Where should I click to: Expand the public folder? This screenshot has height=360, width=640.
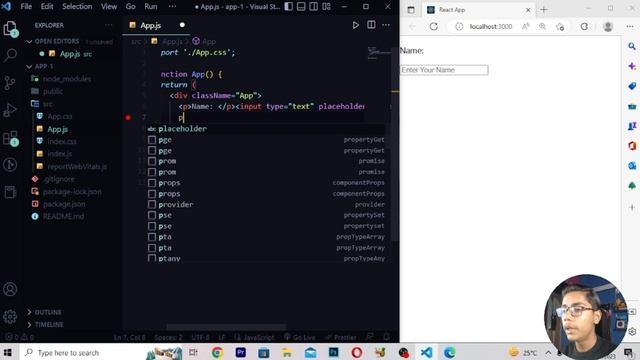pos(53,91)
